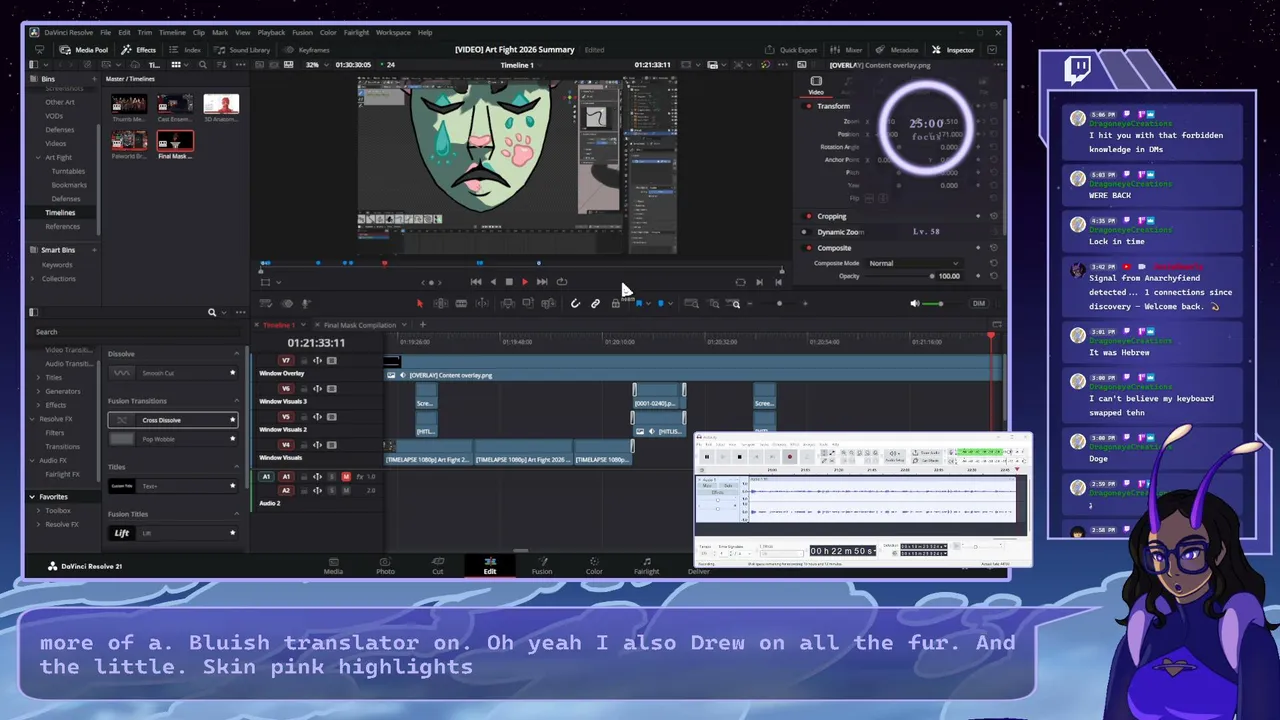Select the Trim Edit Mode tool
This screenshot has height=720, width=1280.
click(441, 303)
